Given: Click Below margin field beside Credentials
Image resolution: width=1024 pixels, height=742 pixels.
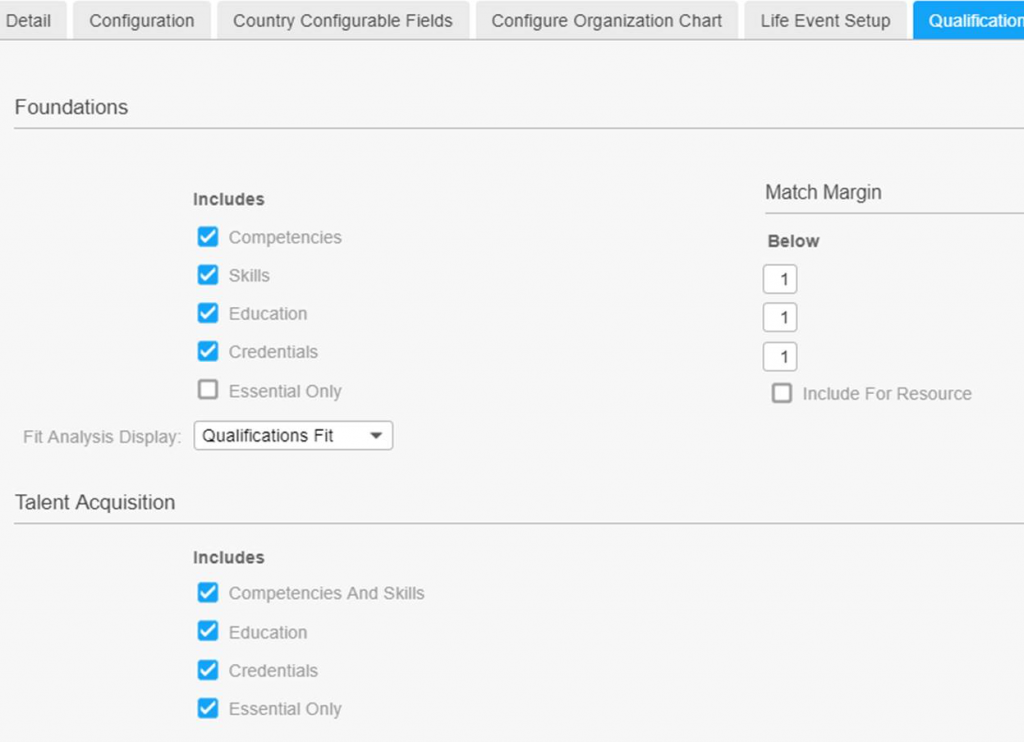Looking at the screenshot, I should coord(780,357).
